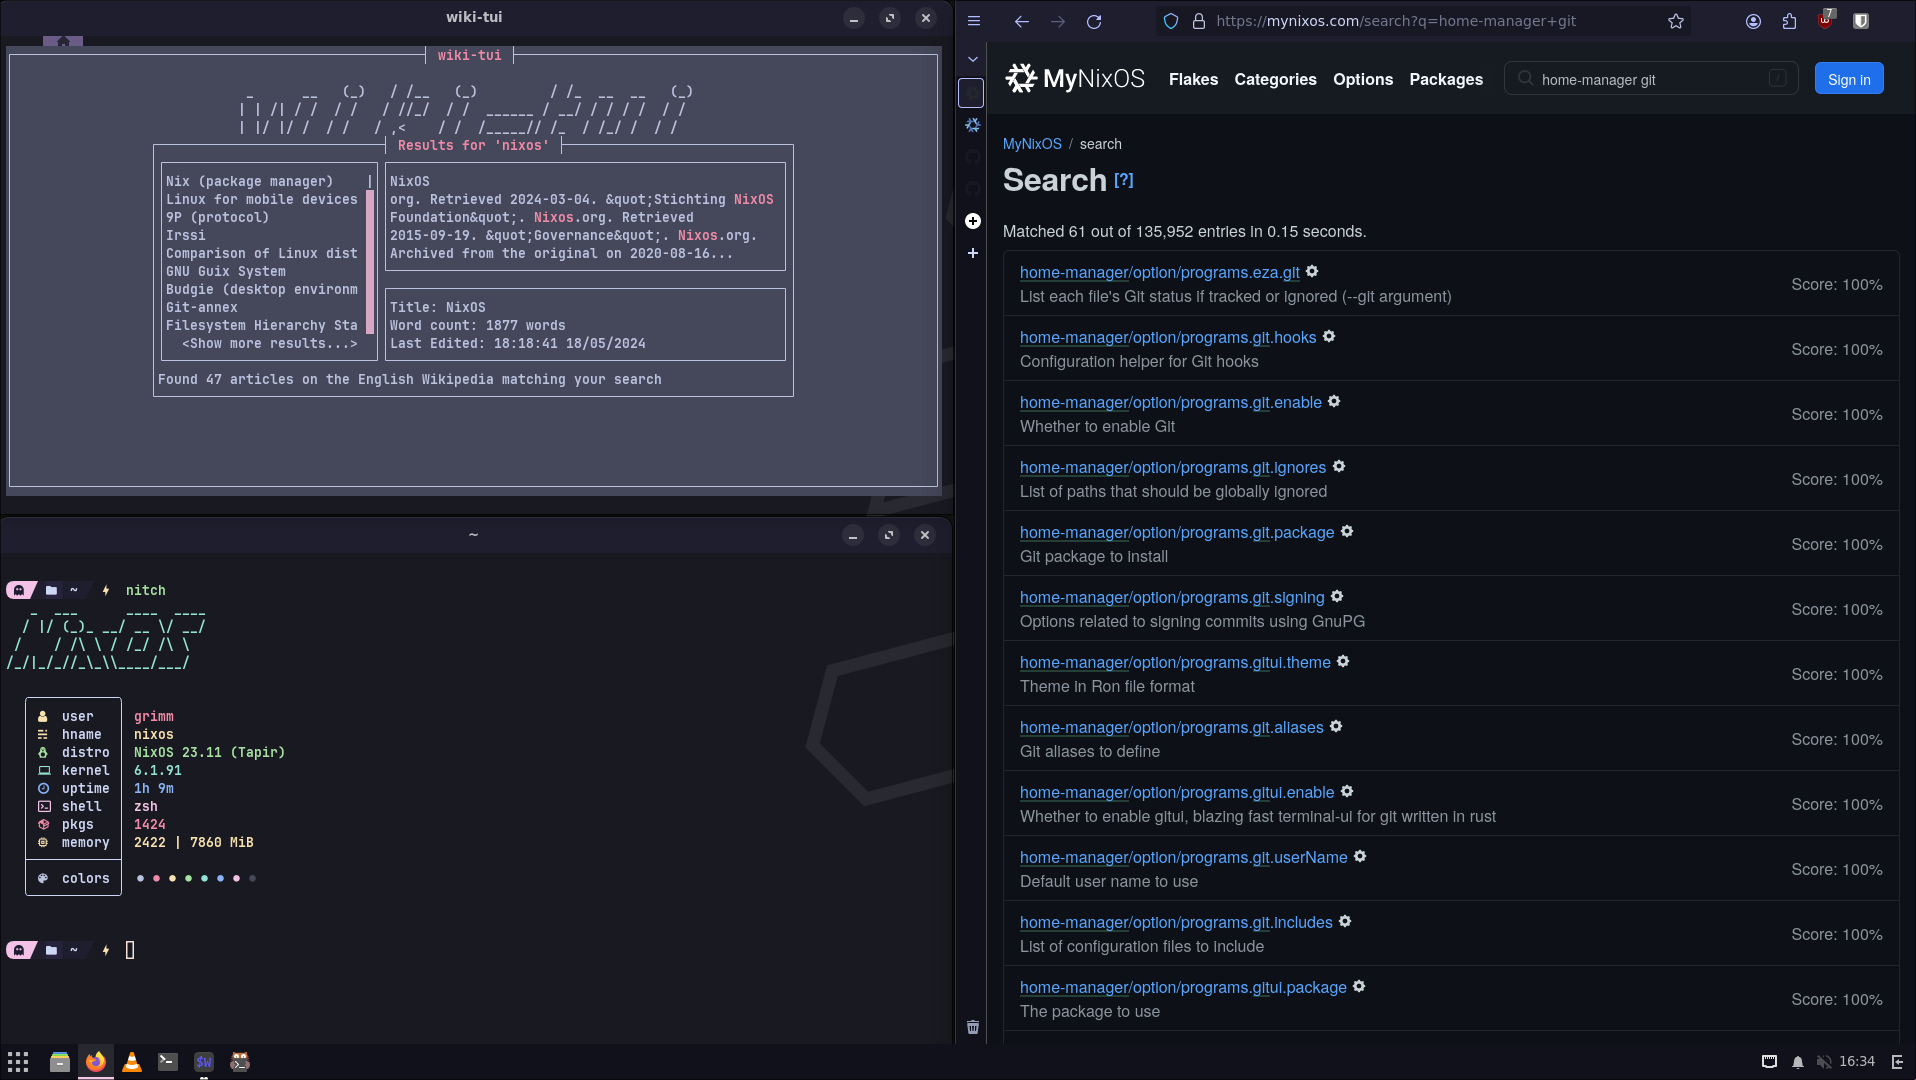Open the Firefox account icon
Viewport: 1916px width, 1080px height.
tap(1753, 21)
